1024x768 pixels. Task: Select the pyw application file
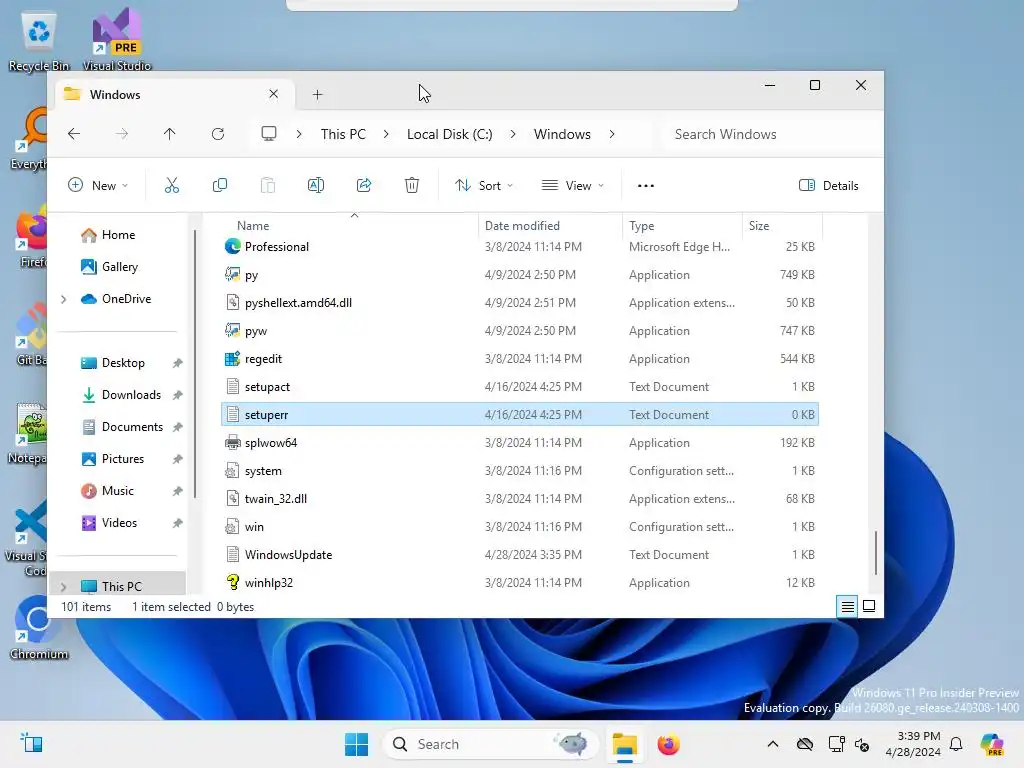coord(520,331)
